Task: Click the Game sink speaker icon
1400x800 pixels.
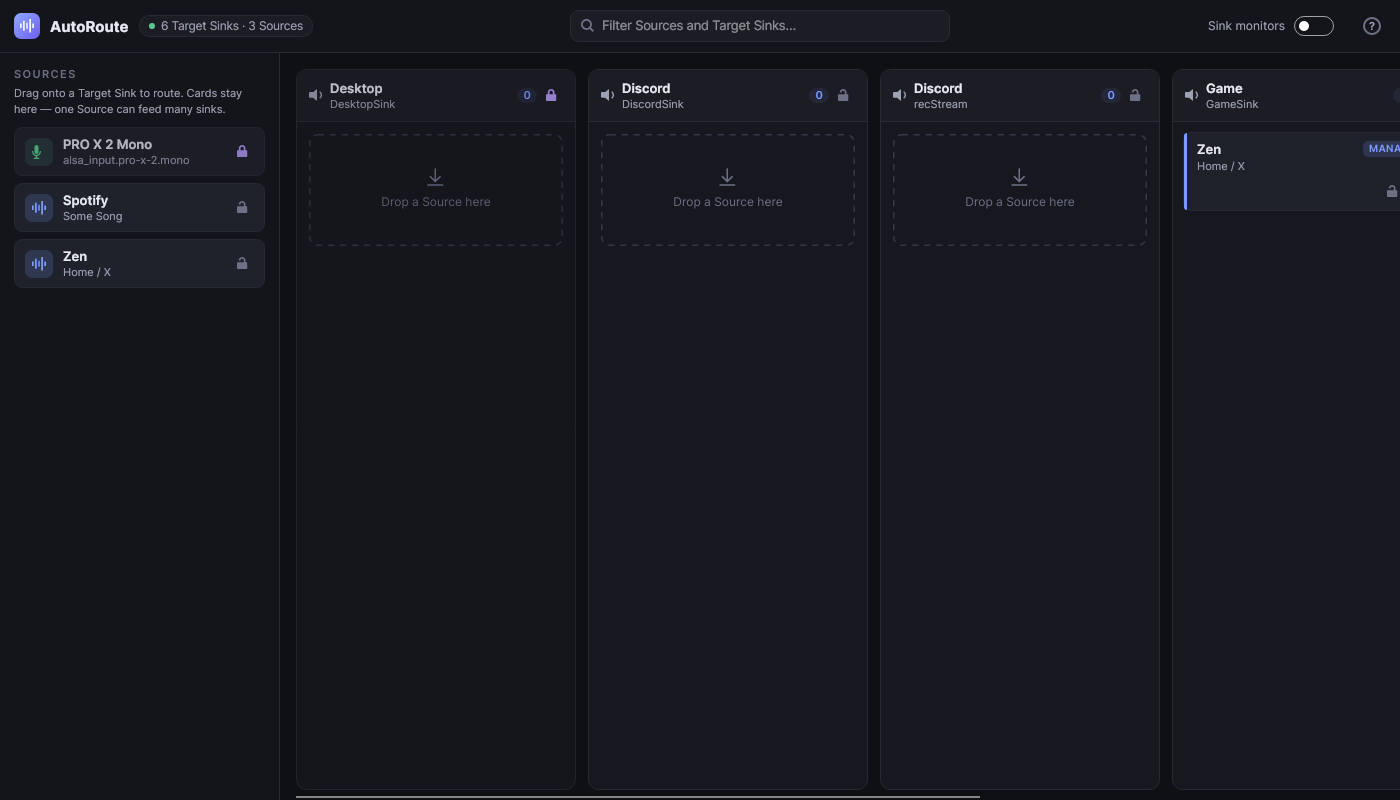Action: 1191,95
